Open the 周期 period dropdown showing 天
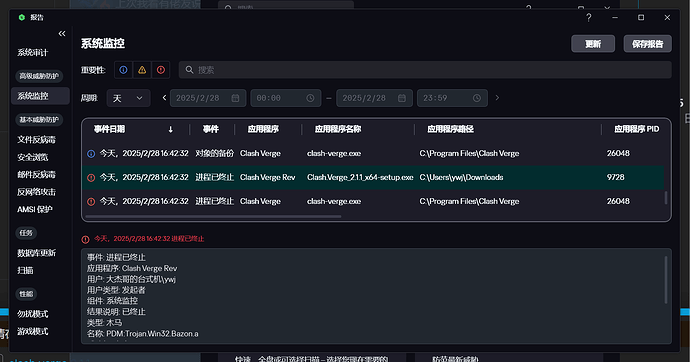This screenshot has height=362, width=690. pos(128,98)
